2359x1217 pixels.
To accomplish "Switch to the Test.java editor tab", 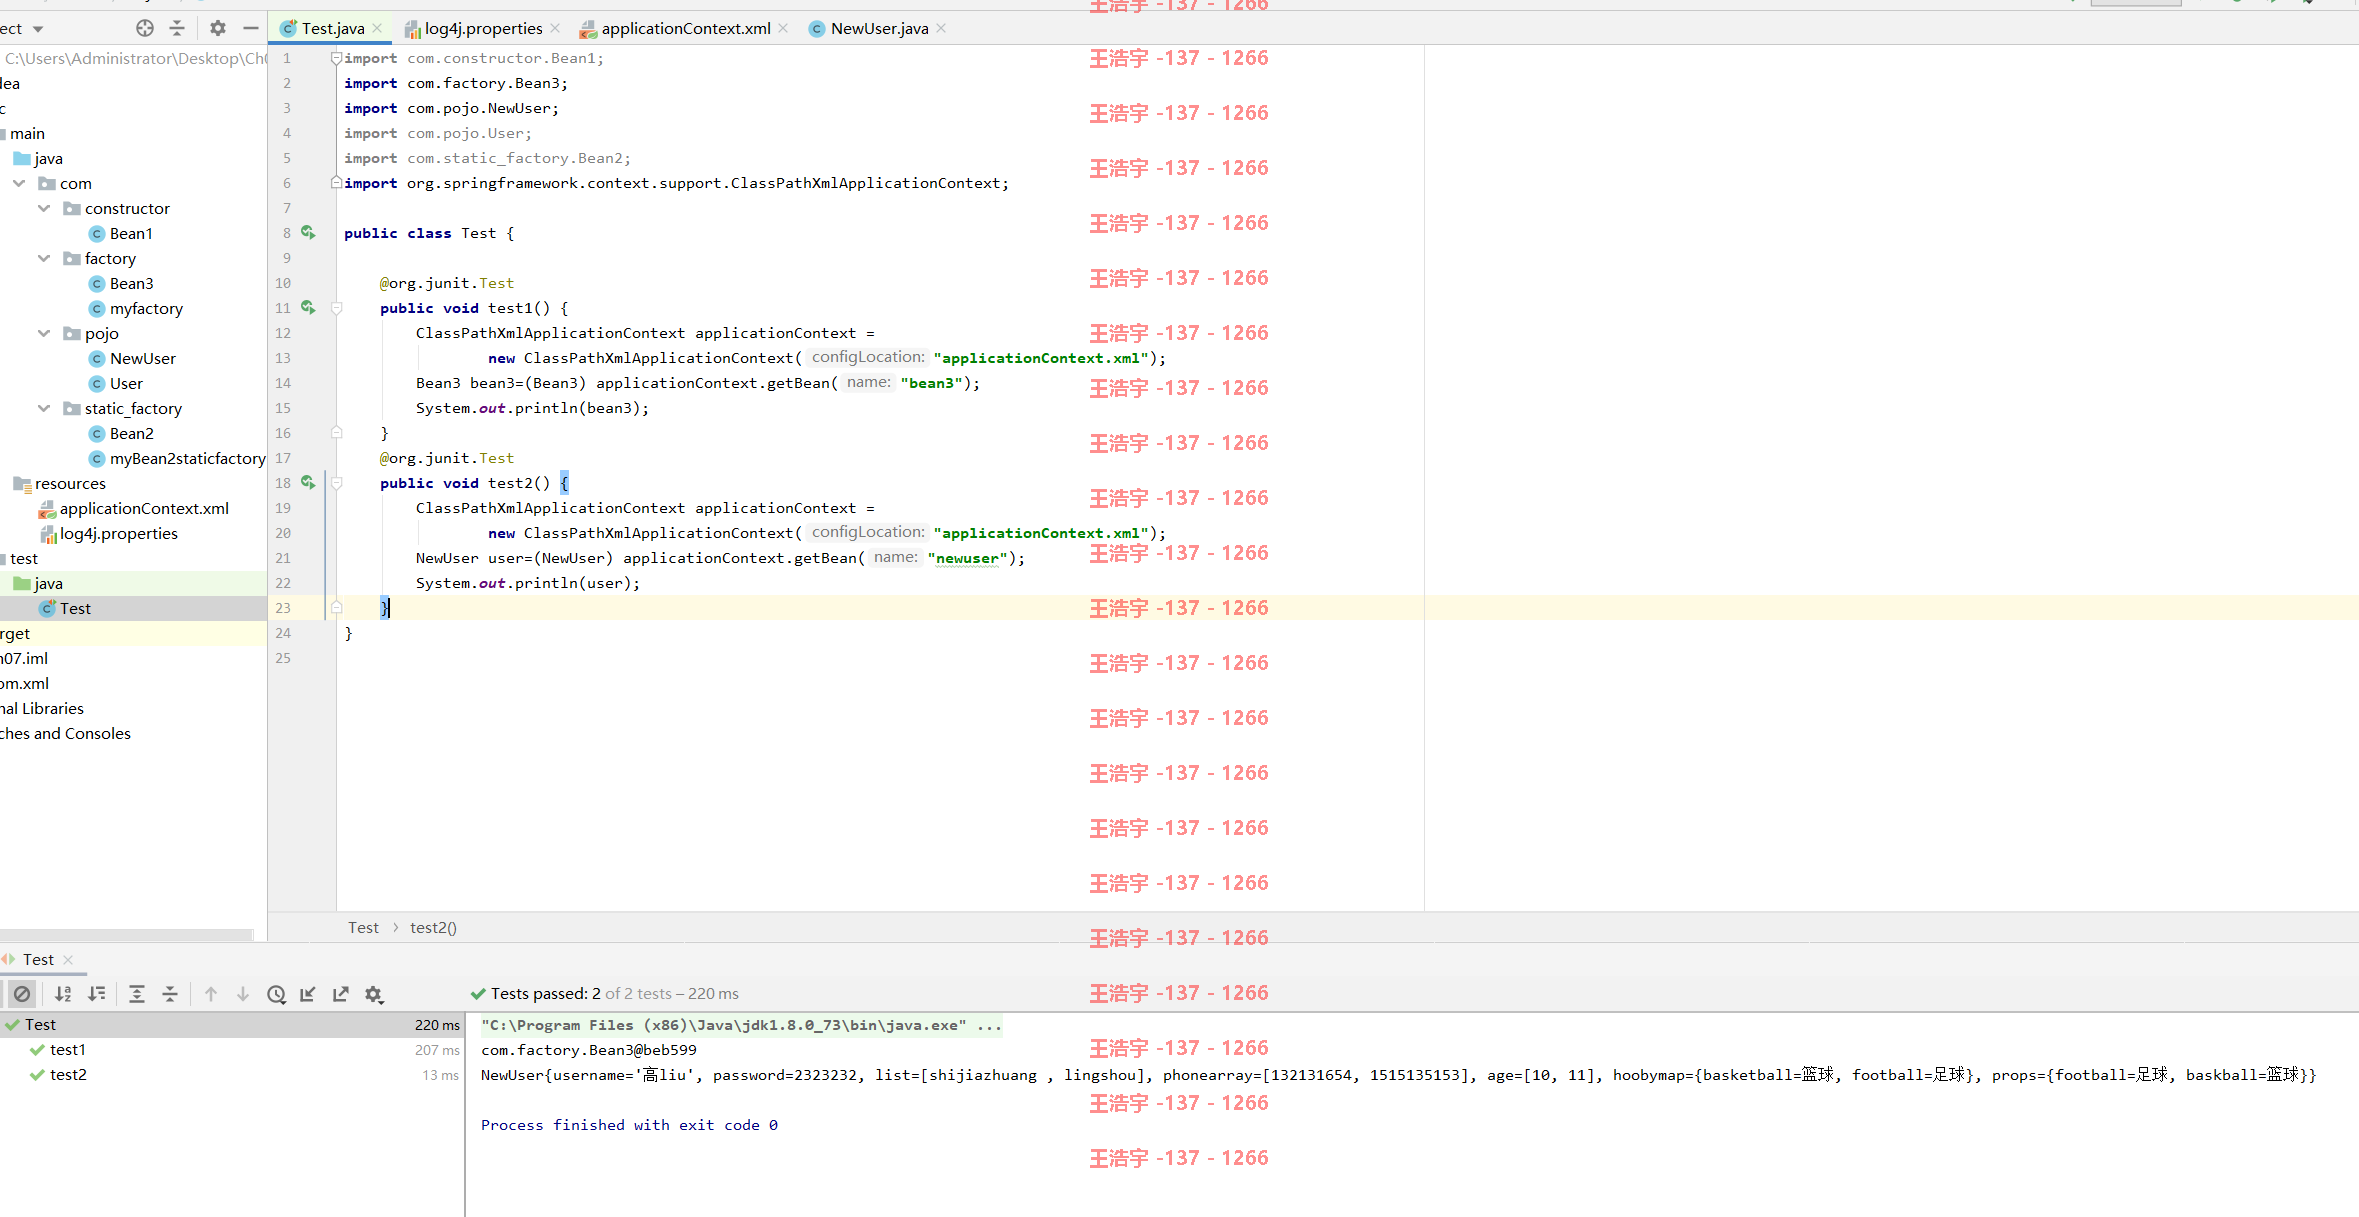I will coord(332,28).
